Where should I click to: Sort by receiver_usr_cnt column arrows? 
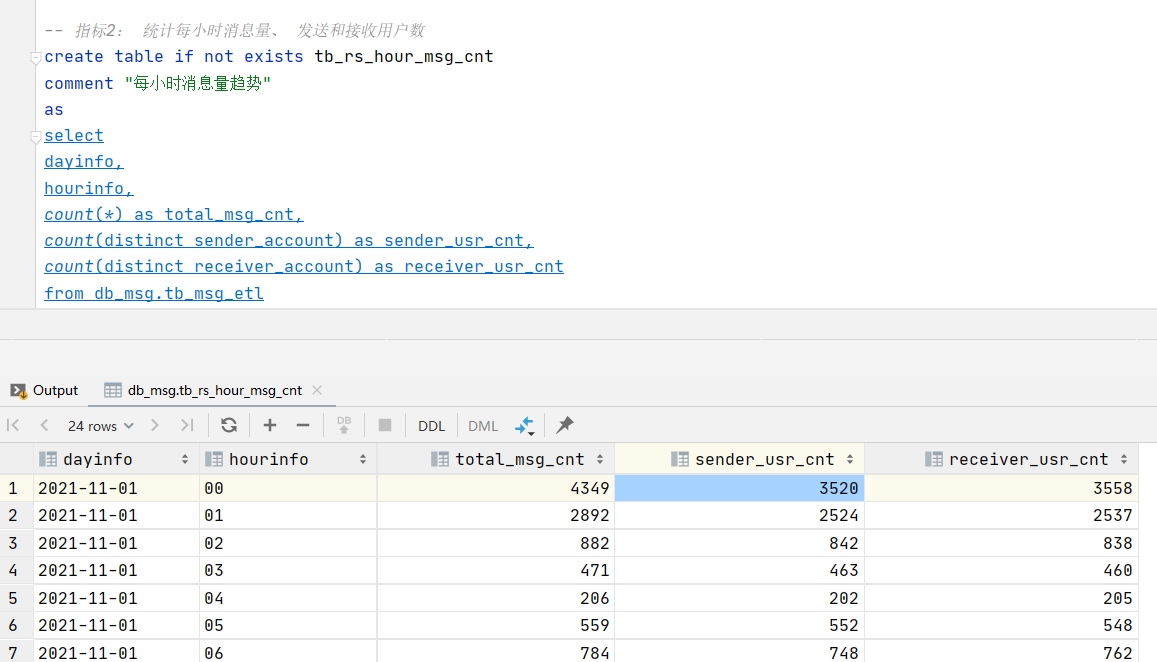1124,459
